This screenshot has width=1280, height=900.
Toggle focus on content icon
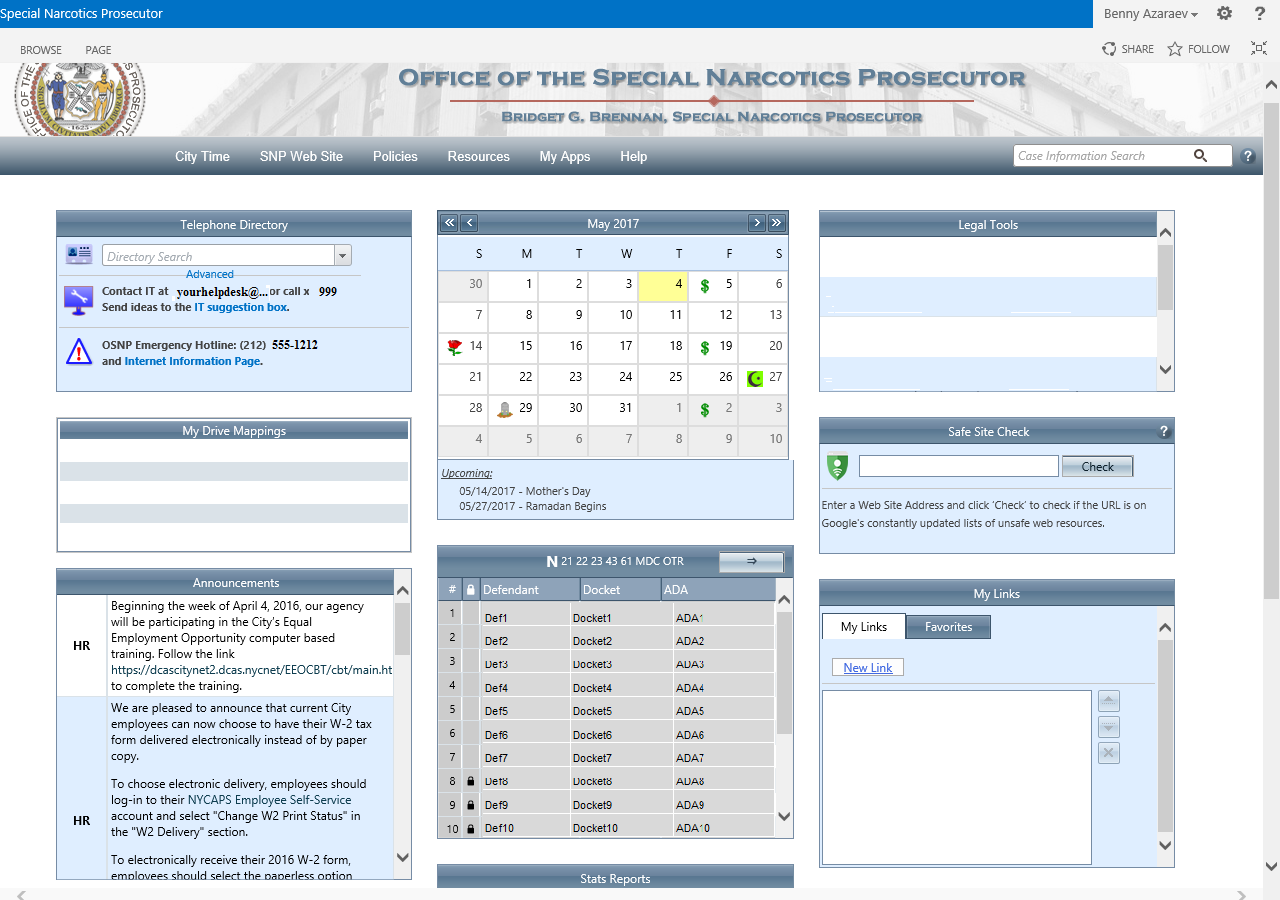click(1259, 48)
